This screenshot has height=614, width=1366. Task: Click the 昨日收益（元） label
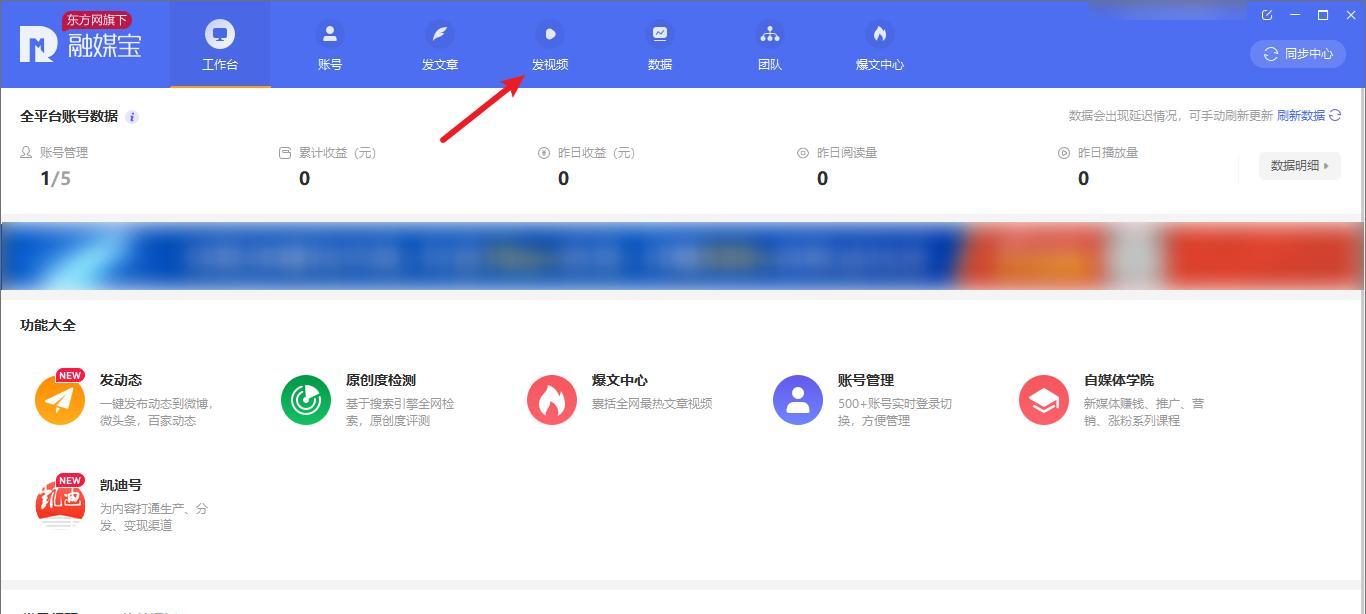[596, 153]
